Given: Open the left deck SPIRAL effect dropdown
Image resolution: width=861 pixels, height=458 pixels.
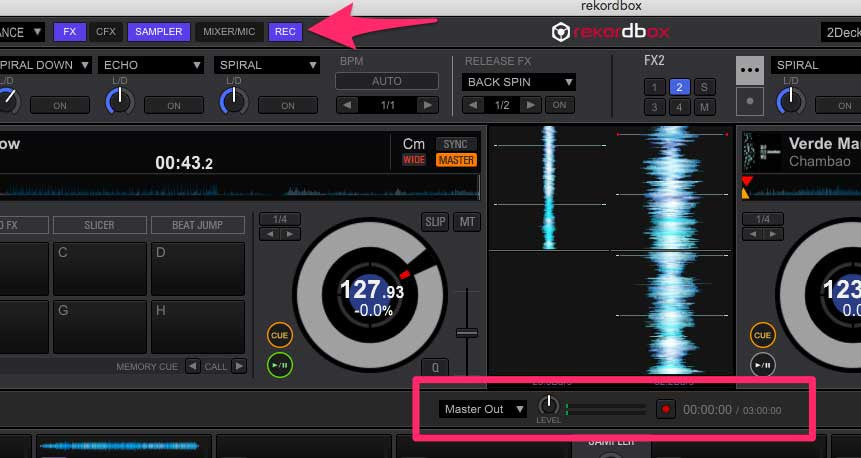Looking at the screenshot, I should [267, 65].
